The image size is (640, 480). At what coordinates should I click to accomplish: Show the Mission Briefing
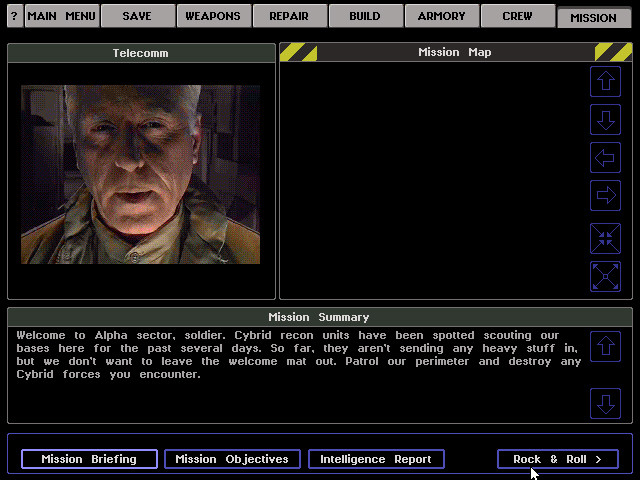tap(89, 459)
